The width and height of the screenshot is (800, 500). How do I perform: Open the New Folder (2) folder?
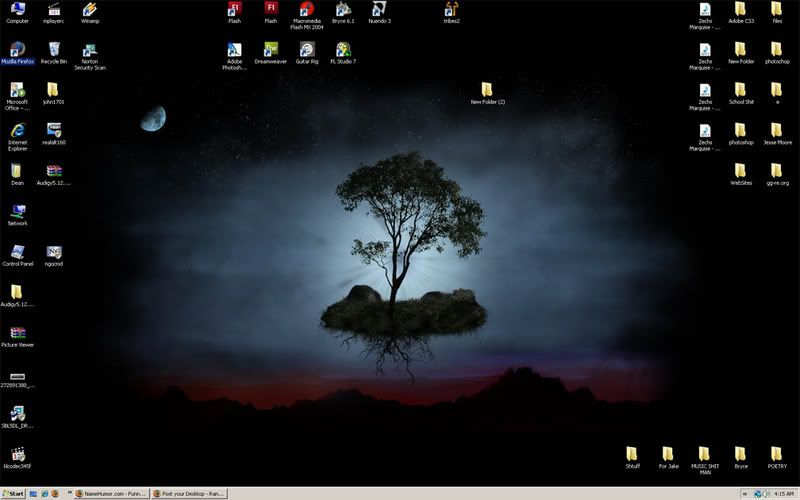(x=487, y=93)
